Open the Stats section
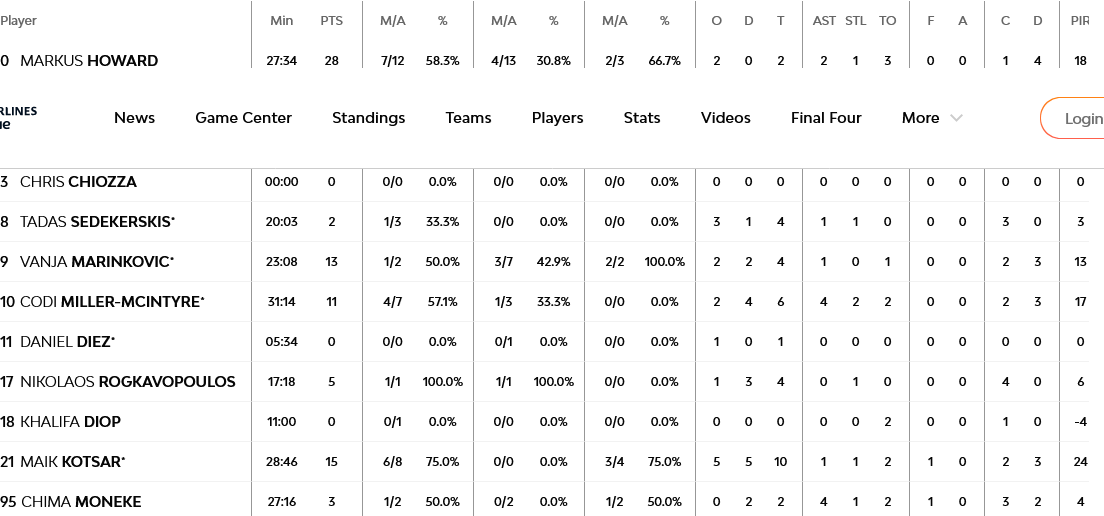Viewport: 1104px width, 516px height. click(x=641, y=118)
